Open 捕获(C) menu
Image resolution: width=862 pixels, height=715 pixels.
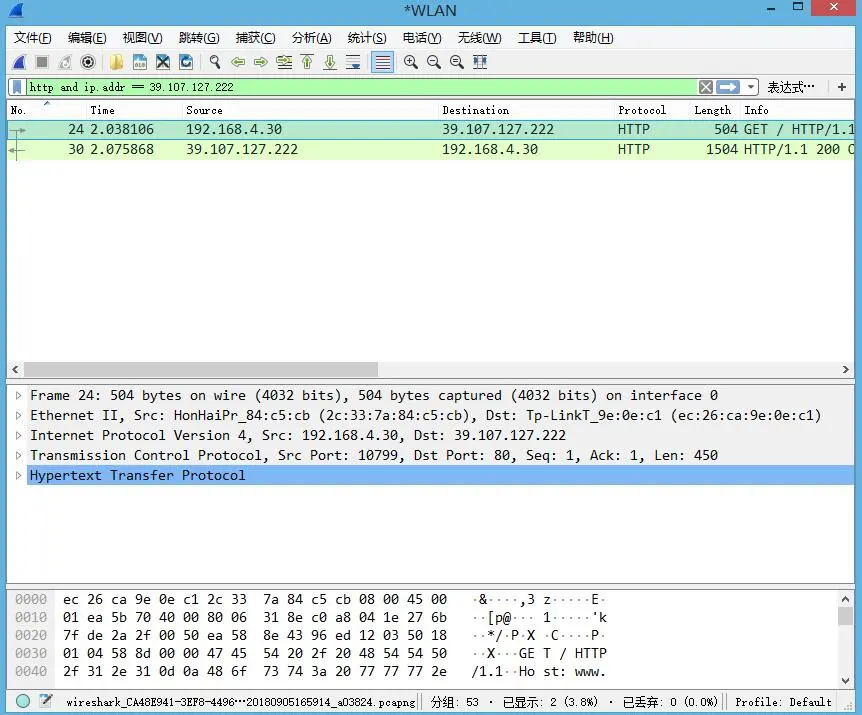[255, 38]
